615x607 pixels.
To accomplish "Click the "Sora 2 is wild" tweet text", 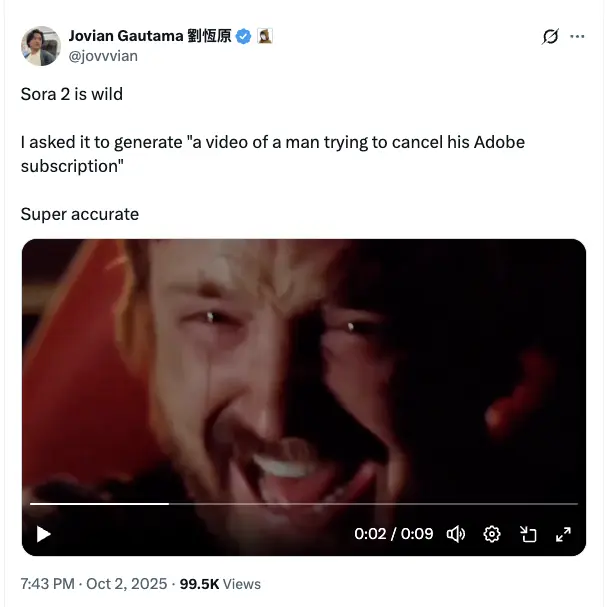I will tap(72, 94).
